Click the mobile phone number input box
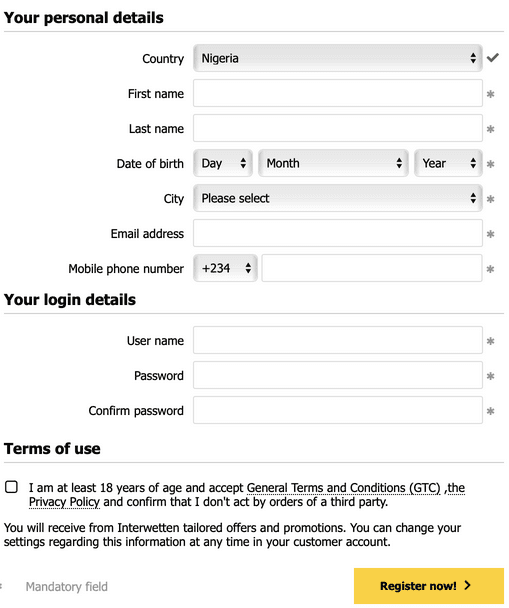The width and height of the screenshot is (509, 608). click(x=372, y=268)
